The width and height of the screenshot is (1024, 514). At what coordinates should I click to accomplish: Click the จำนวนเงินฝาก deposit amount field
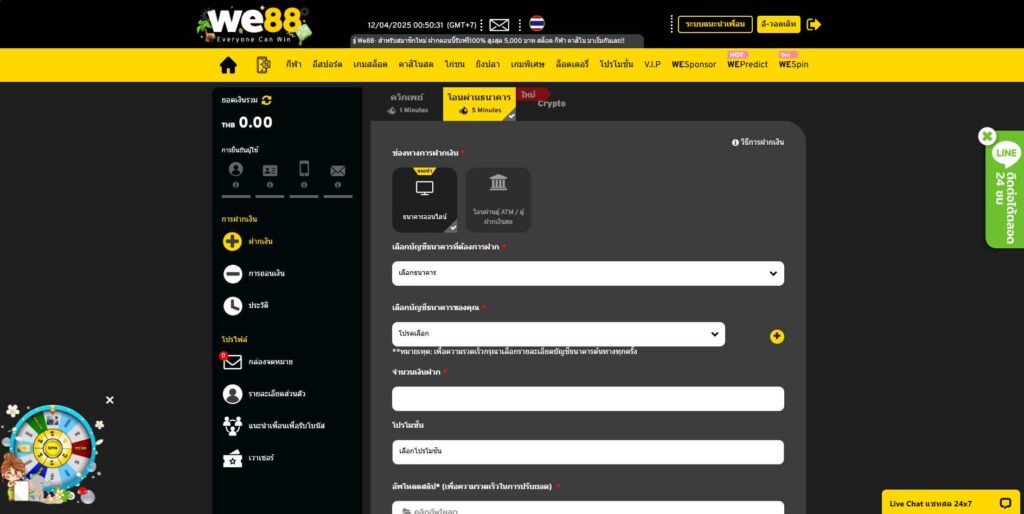point(588,398)
